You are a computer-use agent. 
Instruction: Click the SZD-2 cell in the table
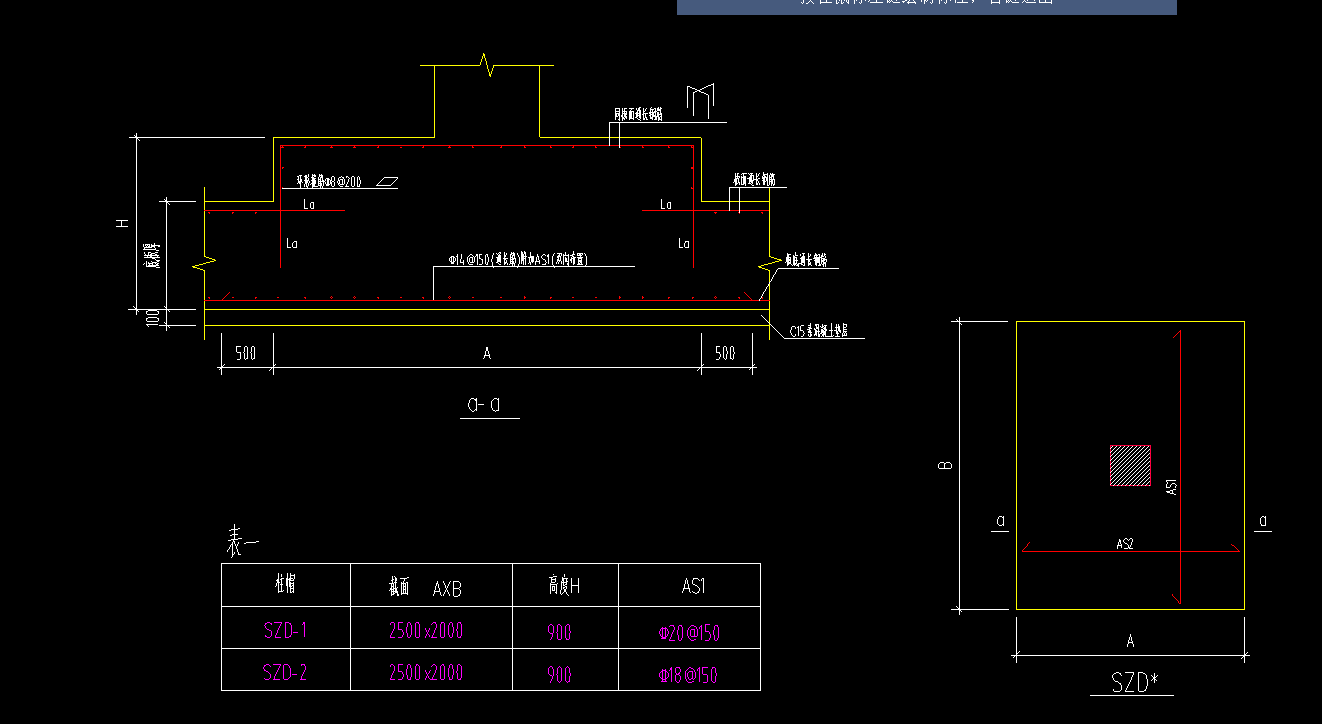[x=285, y=672]
